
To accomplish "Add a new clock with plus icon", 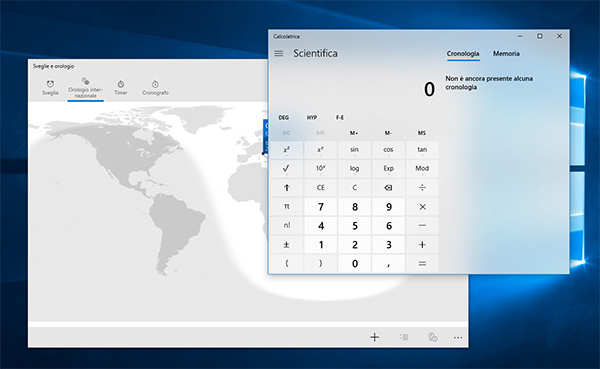I will 374,337.
